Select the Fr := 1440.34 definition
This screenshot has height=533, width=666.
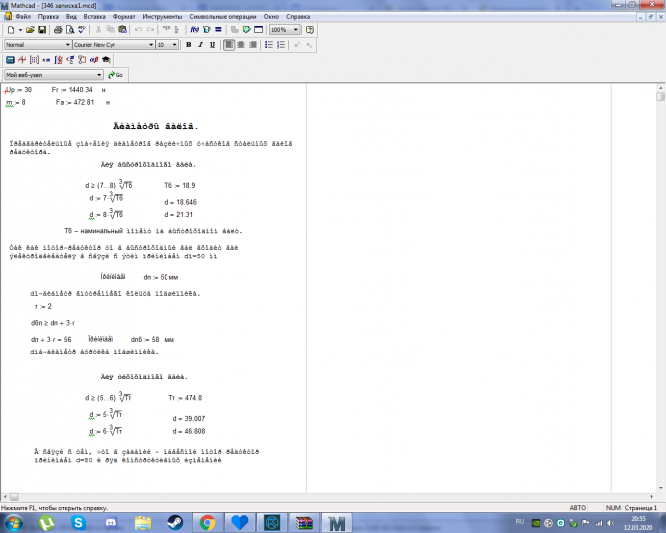click(x=71, y=90)
